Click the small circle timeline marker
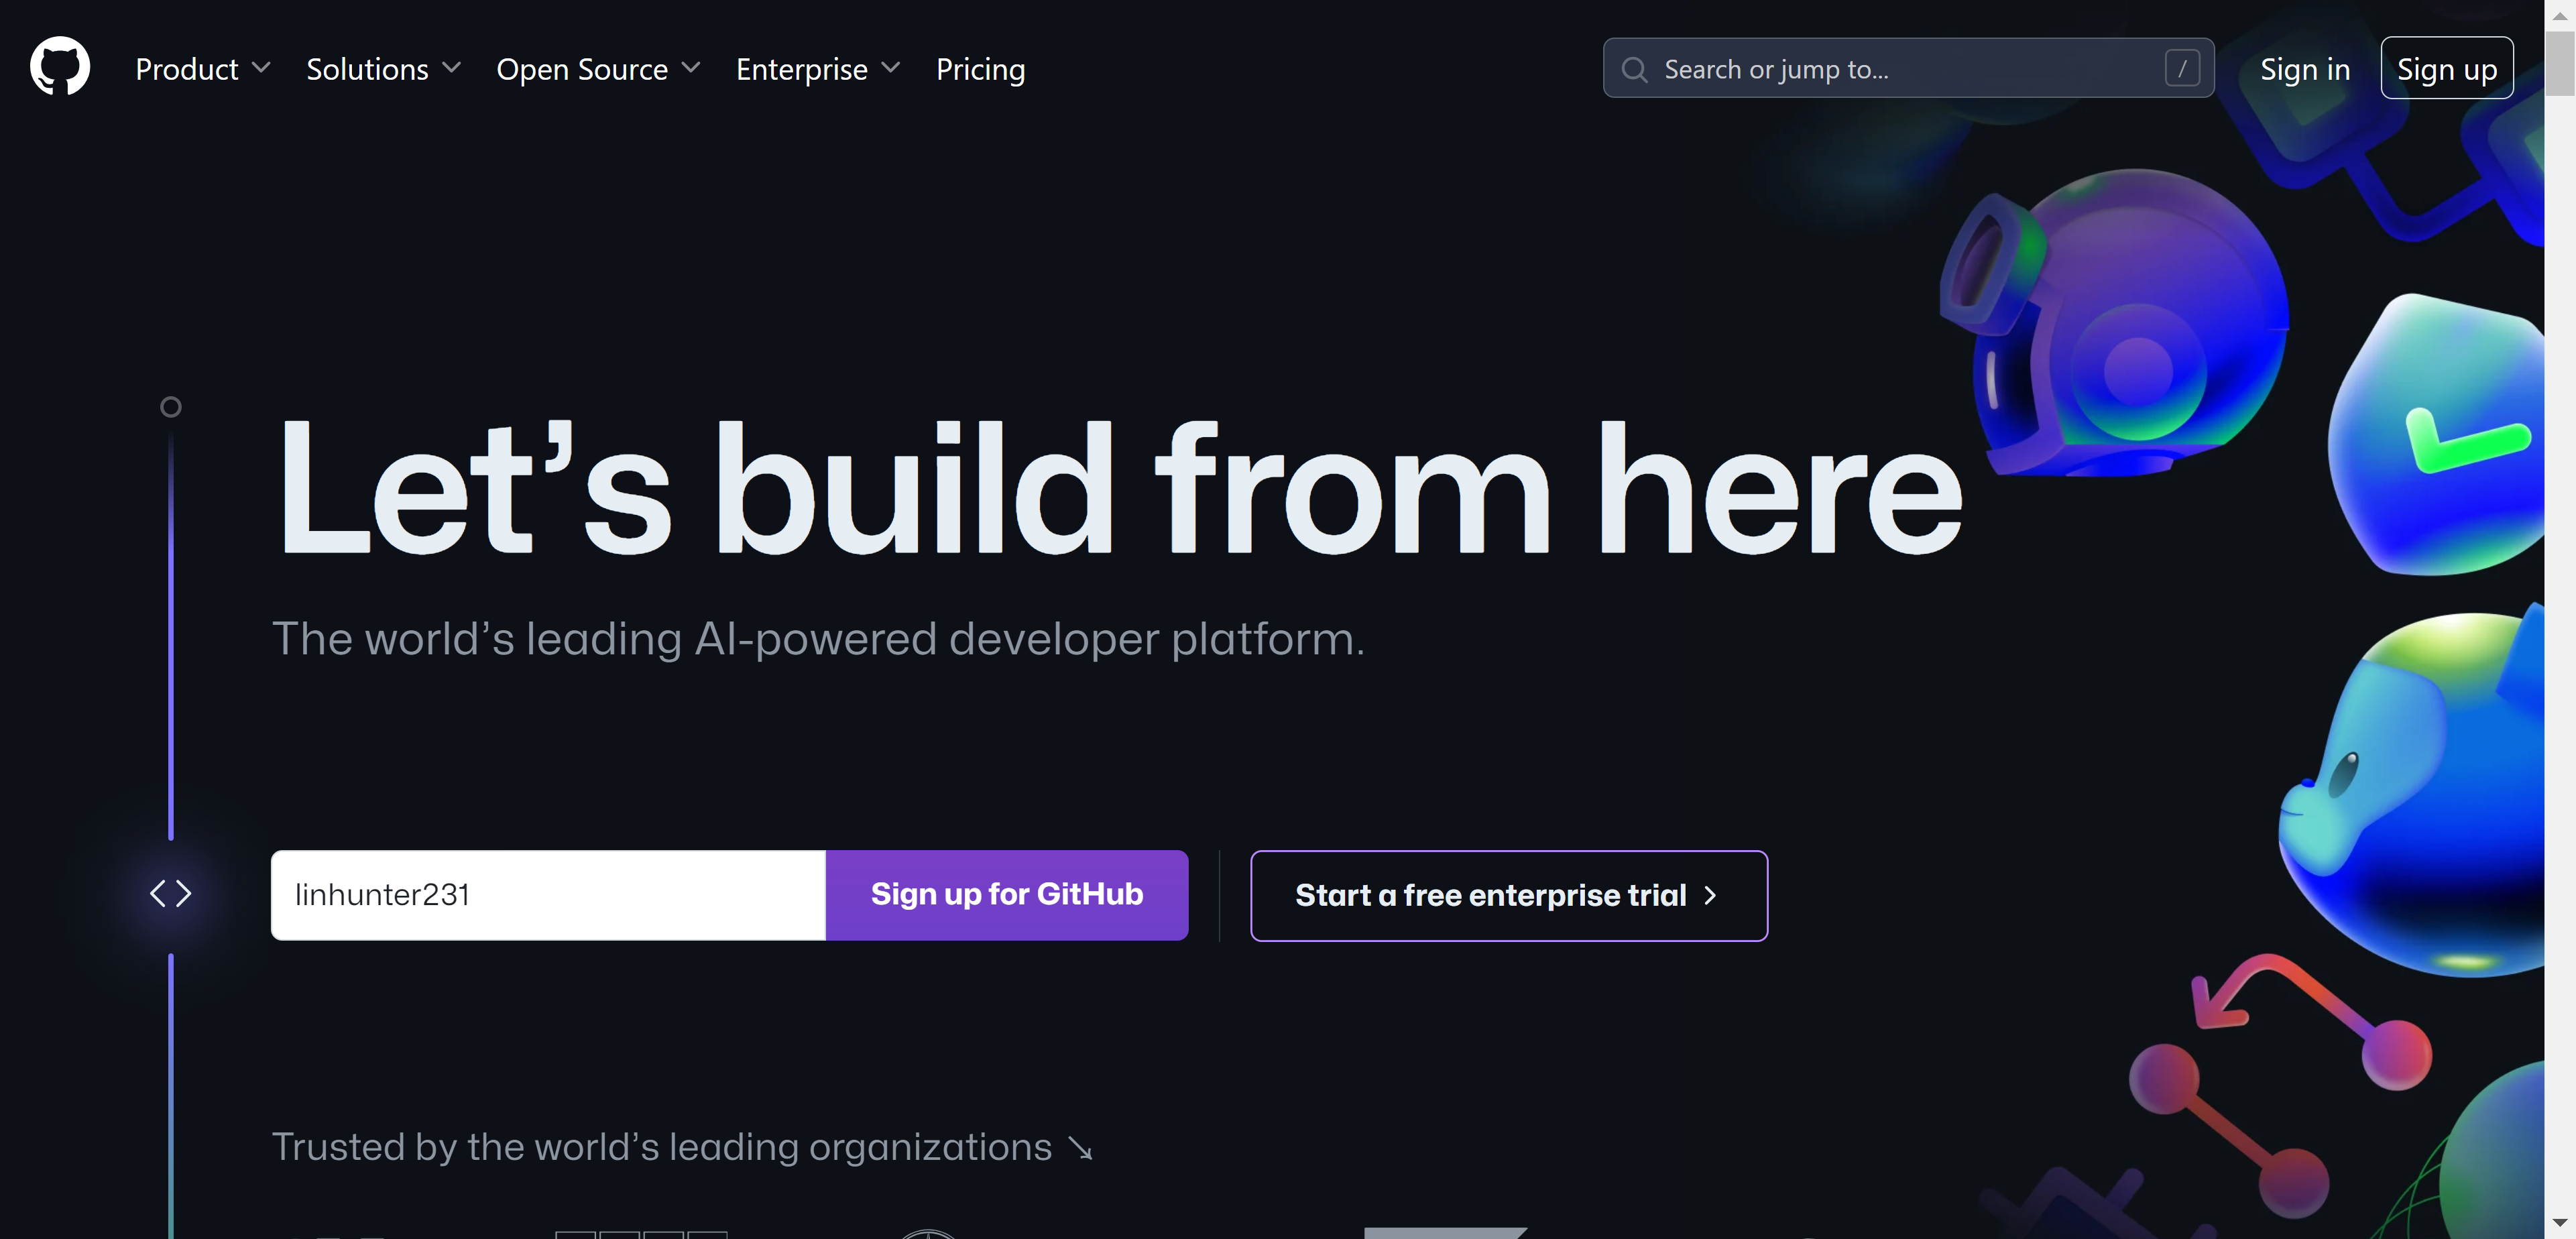The width and height of the screenshot is (2576, 1239). coord(171,407)
